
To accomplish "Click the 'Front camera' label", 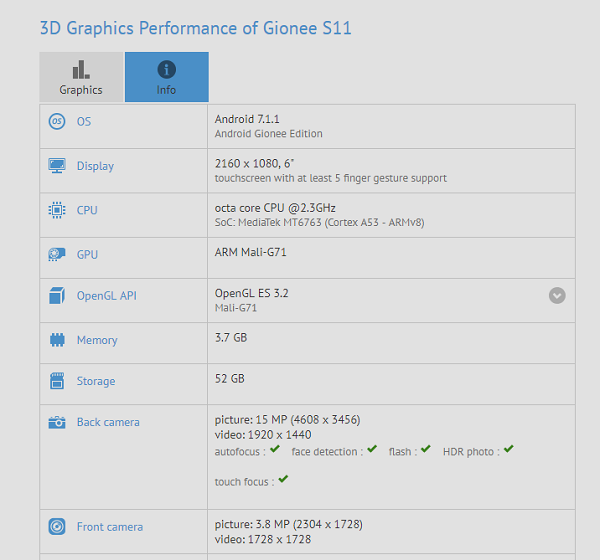I will [x=110, y=527].
